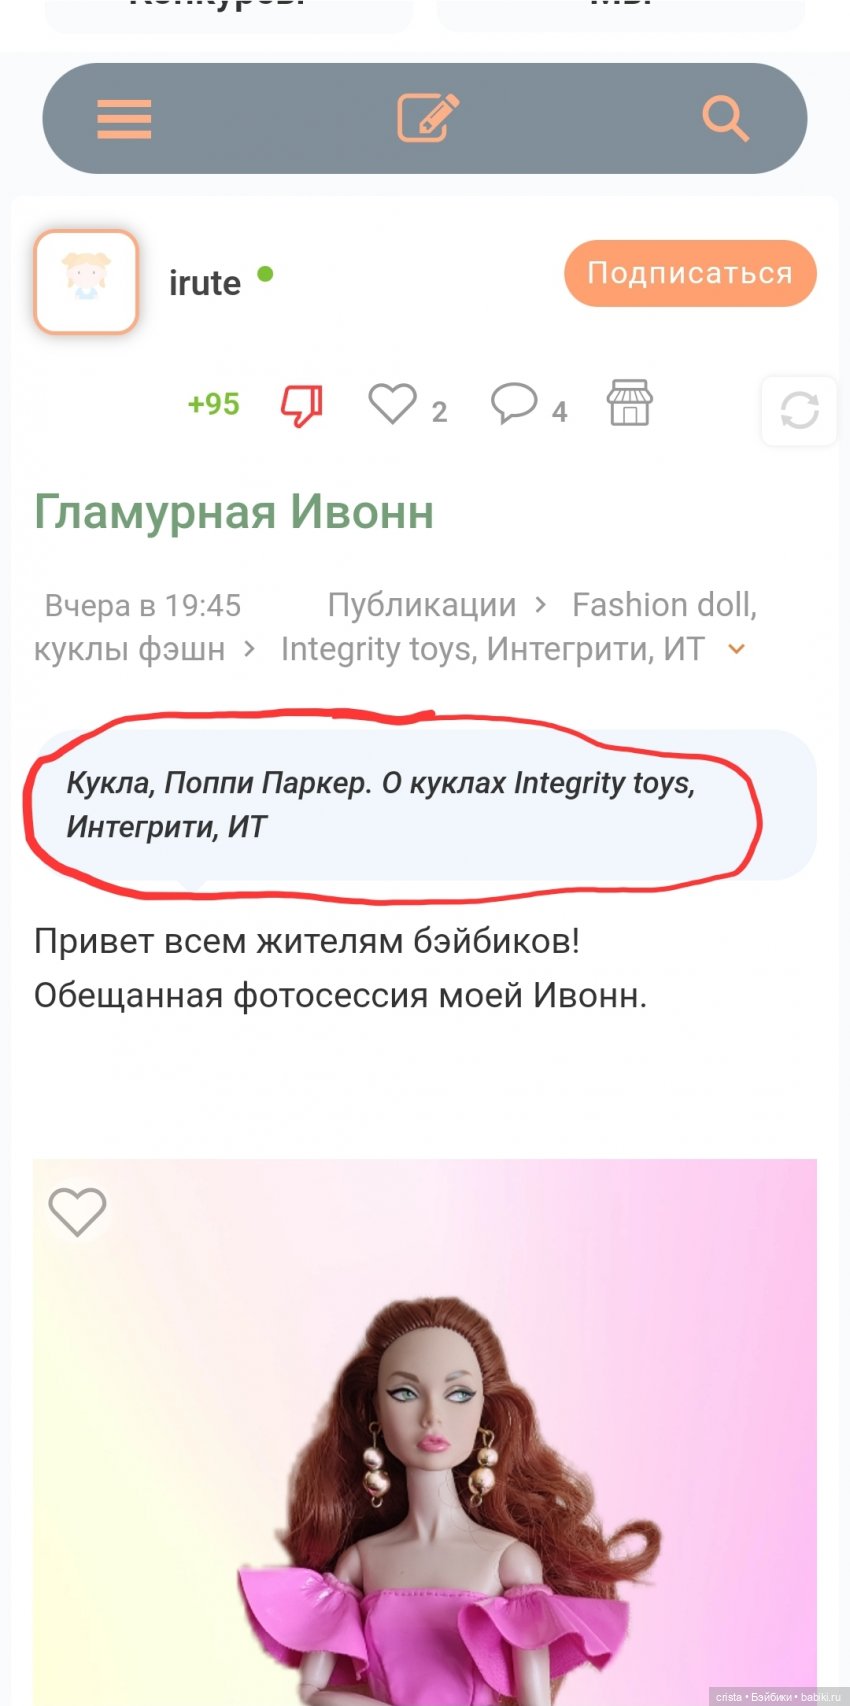
Task: Favorite the doll photo with heart overlay
Action: (77, 1211)
